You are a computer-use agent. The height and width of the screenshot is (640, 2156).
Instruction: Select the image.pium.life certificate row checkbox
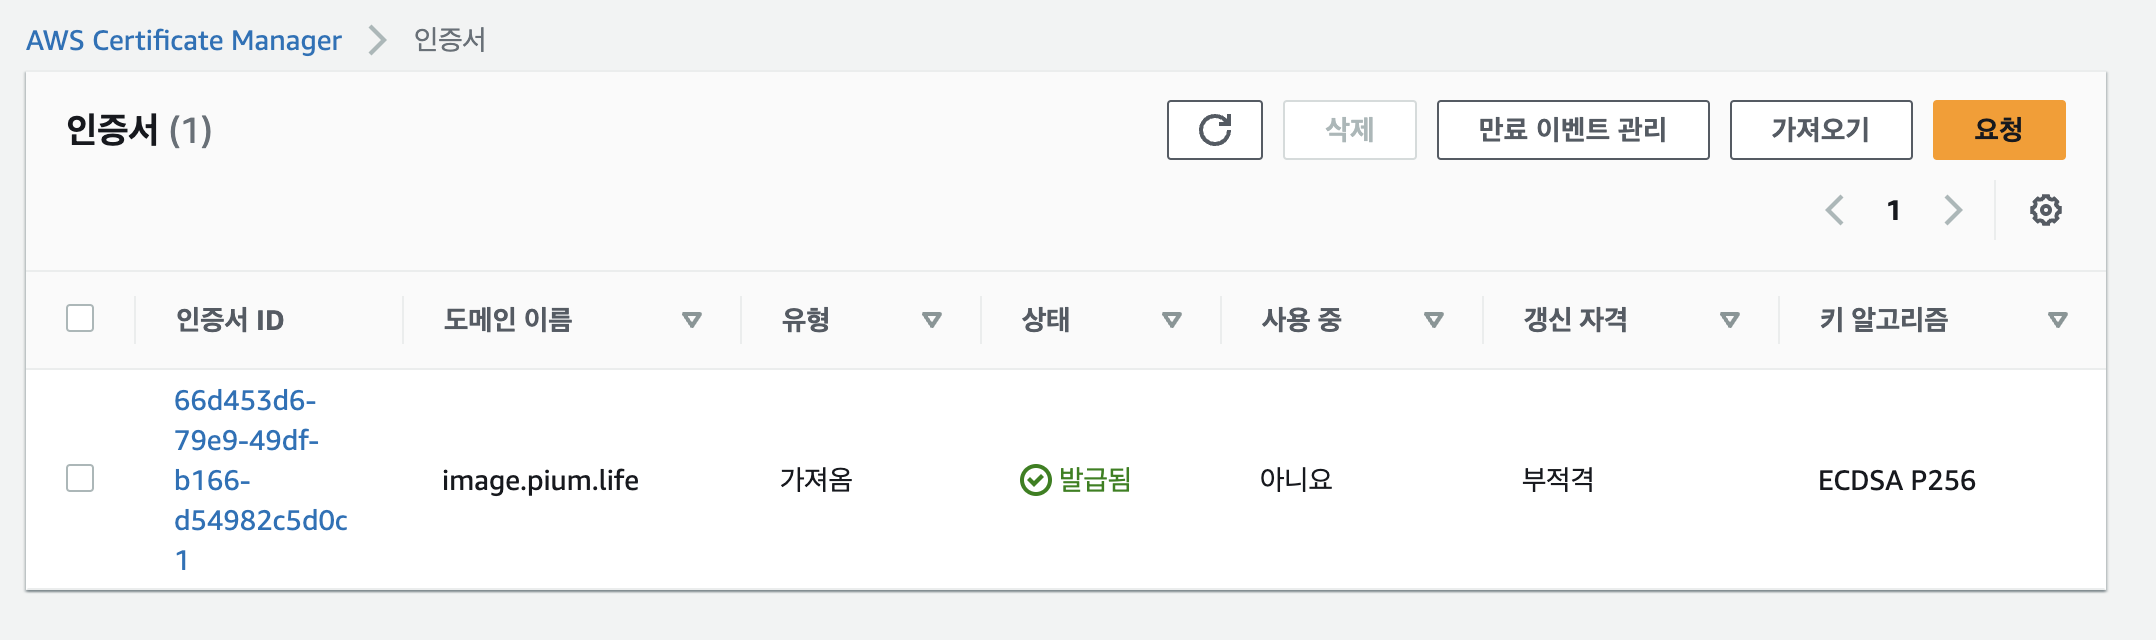coord(80,479)
